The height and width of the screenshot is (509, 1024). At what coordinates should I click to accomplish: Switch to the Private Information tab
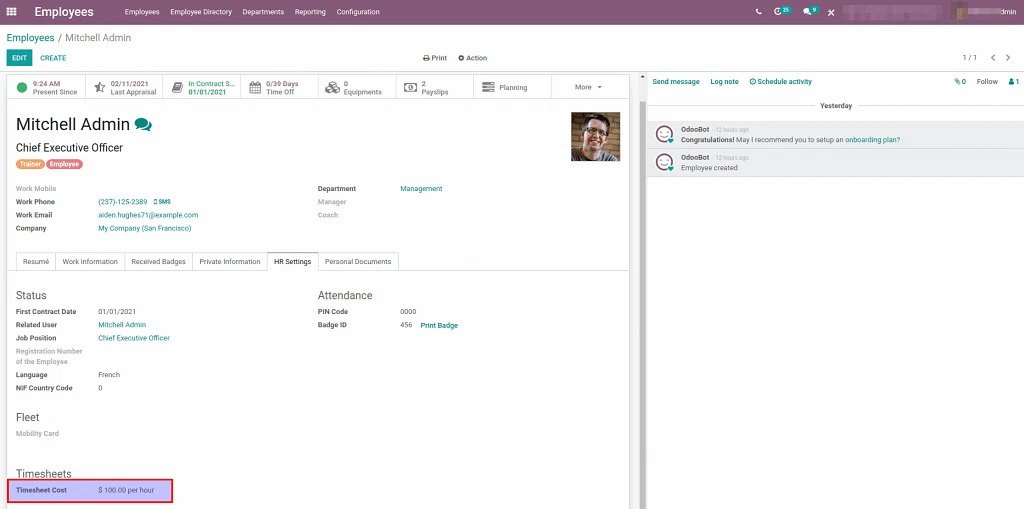coord(230,261)
